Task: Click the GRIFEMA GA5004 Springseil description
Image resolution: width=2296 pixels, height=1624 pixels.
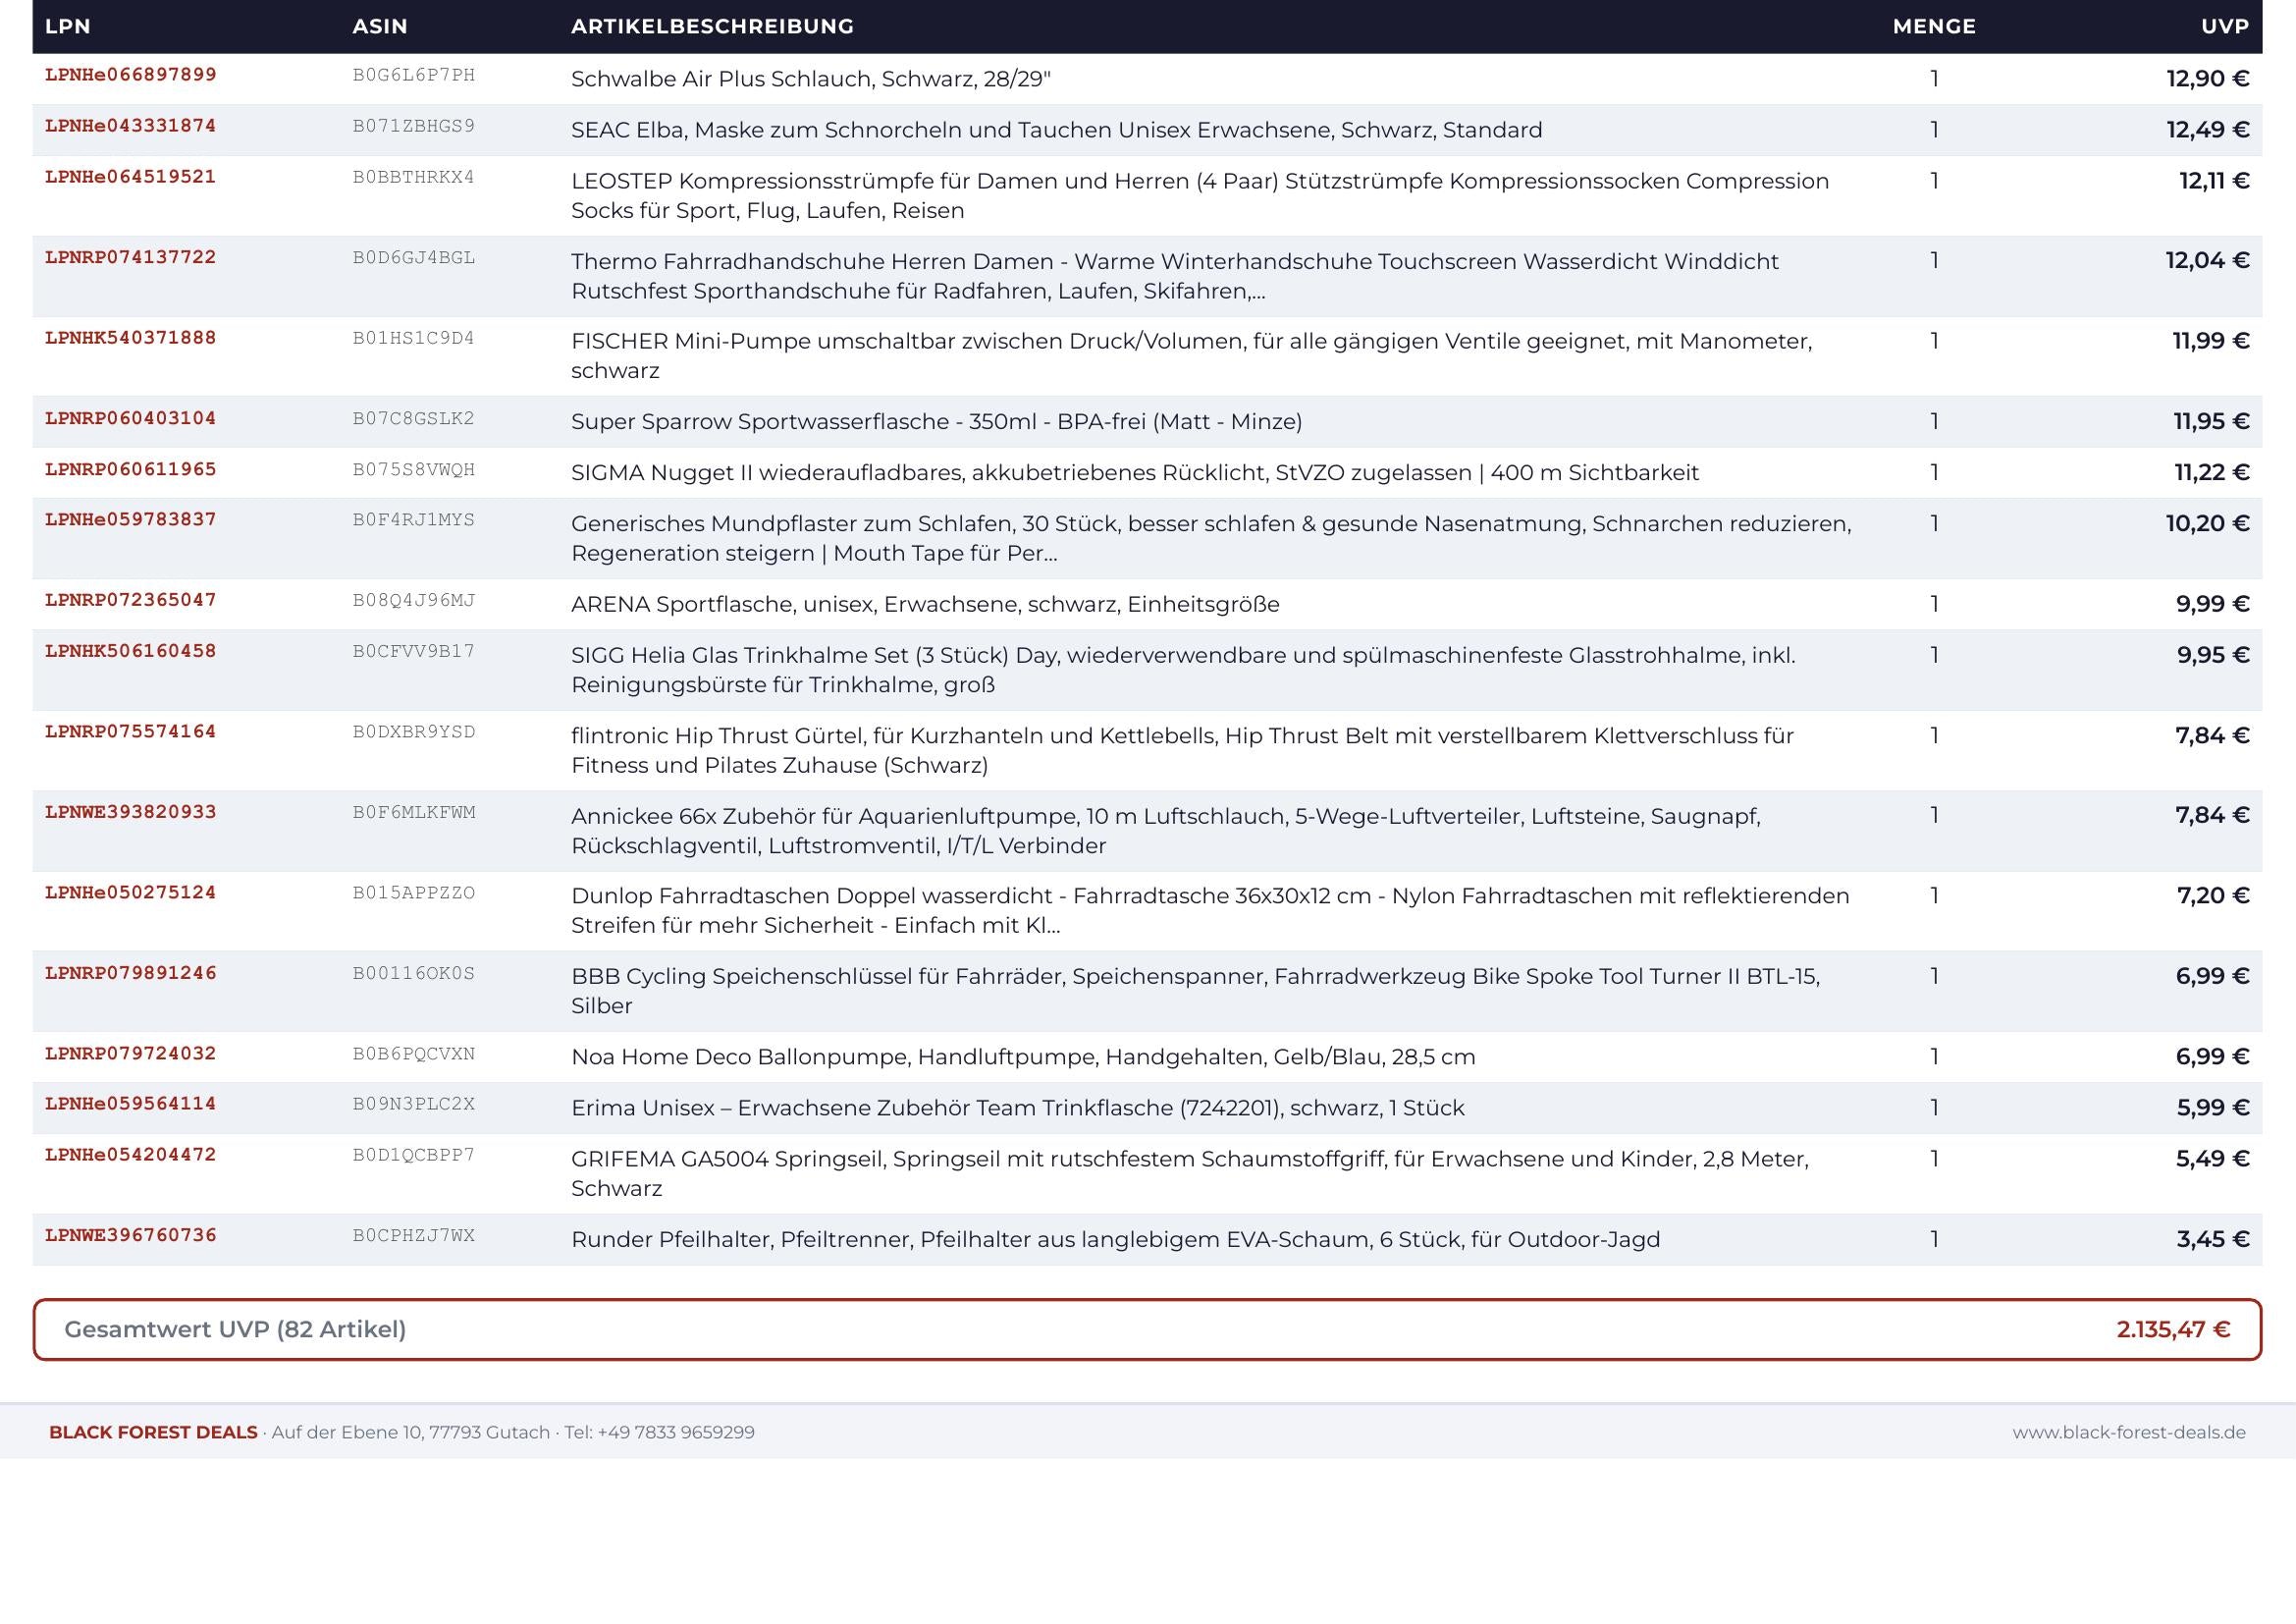Action: [1190, 1174]
